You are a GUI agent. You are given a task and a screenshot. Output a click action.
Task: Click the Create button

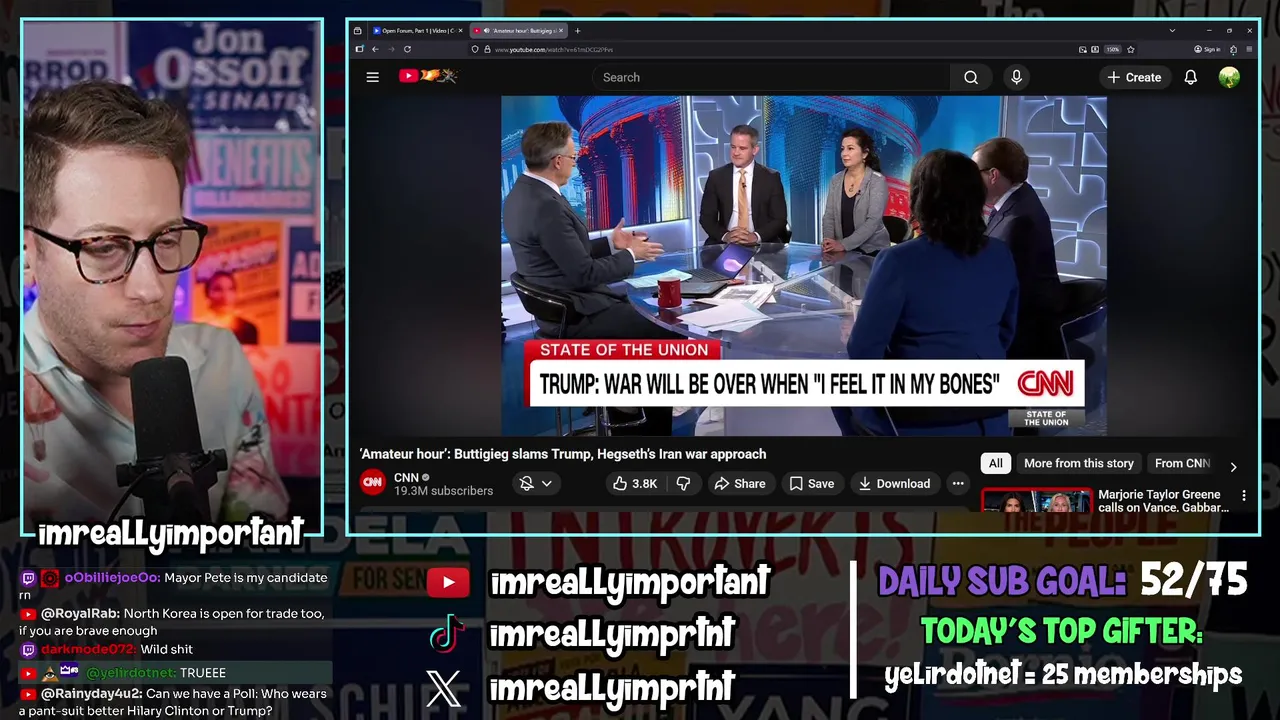[x=1134, y=77]
